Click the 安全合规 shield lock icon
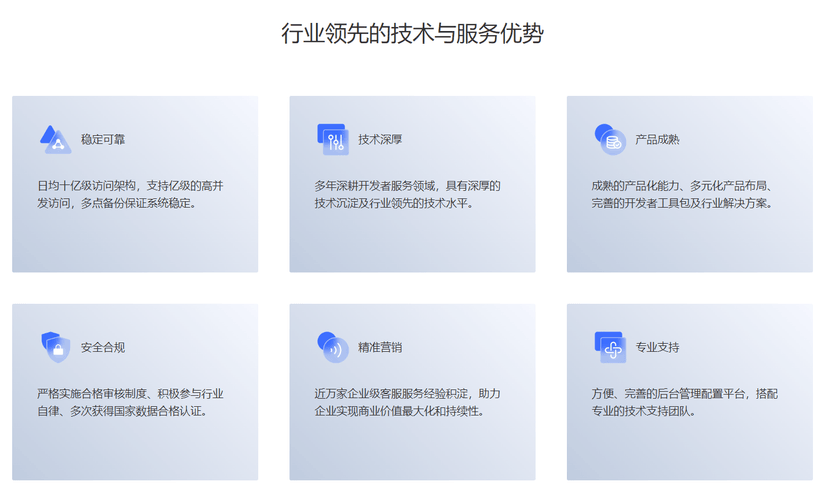828x494 pixels. [55, 347]
